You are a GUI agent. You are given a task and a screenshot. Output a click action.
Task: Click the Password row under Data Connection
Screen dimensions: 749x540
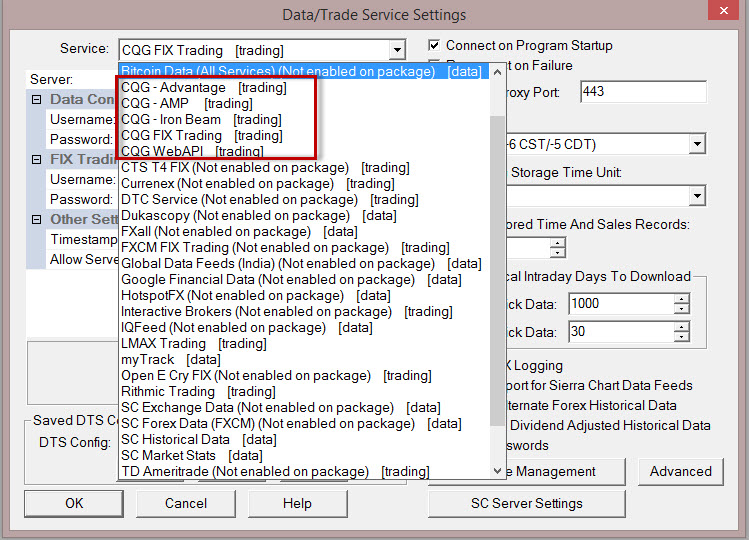click(82, 140)
